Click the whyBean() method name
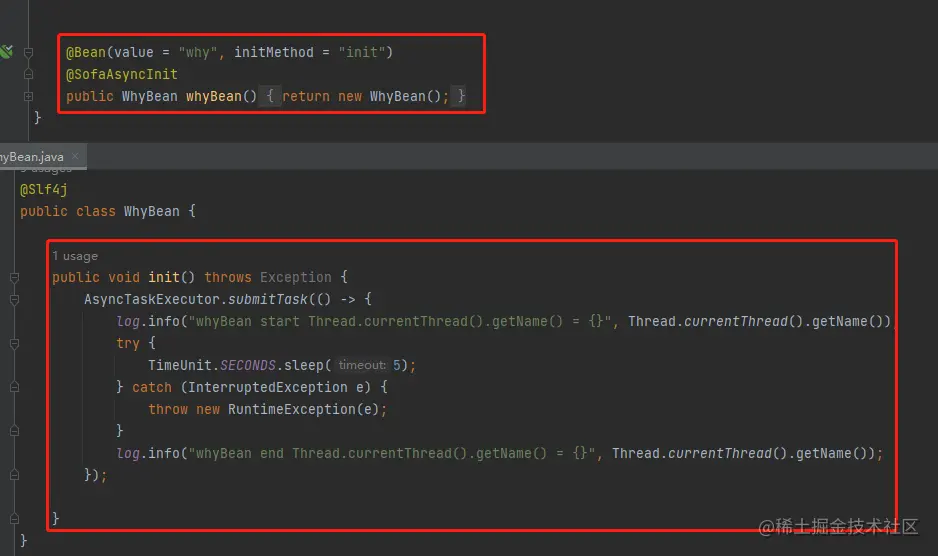Image resolution: width=938 pixels, height=556 pixels. (214, 96)
